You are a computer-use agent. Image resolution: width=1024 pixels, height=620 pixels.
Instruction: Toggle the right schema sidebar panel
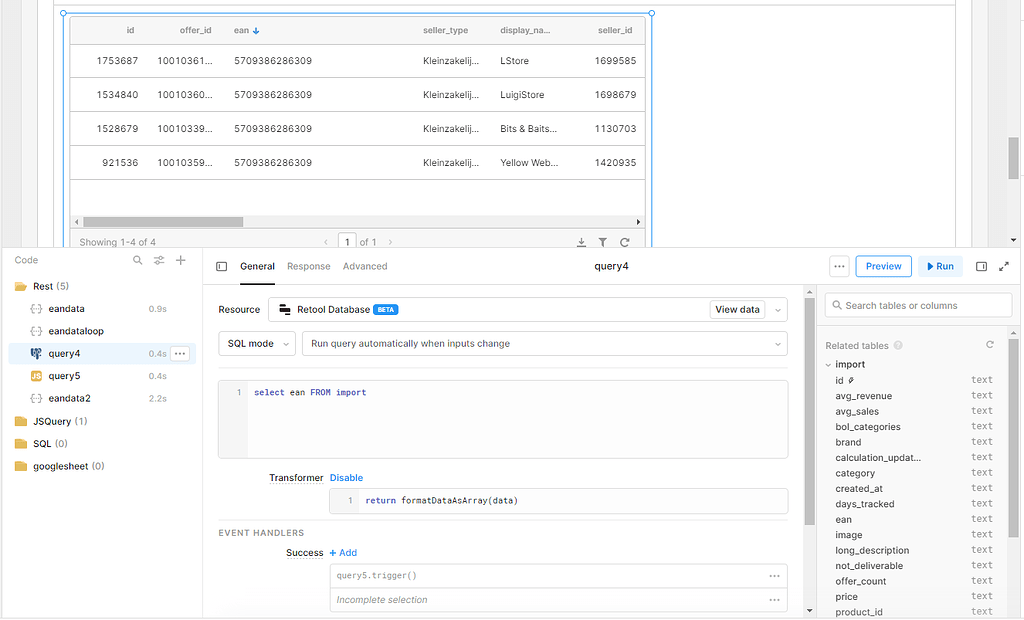[981, 266]
